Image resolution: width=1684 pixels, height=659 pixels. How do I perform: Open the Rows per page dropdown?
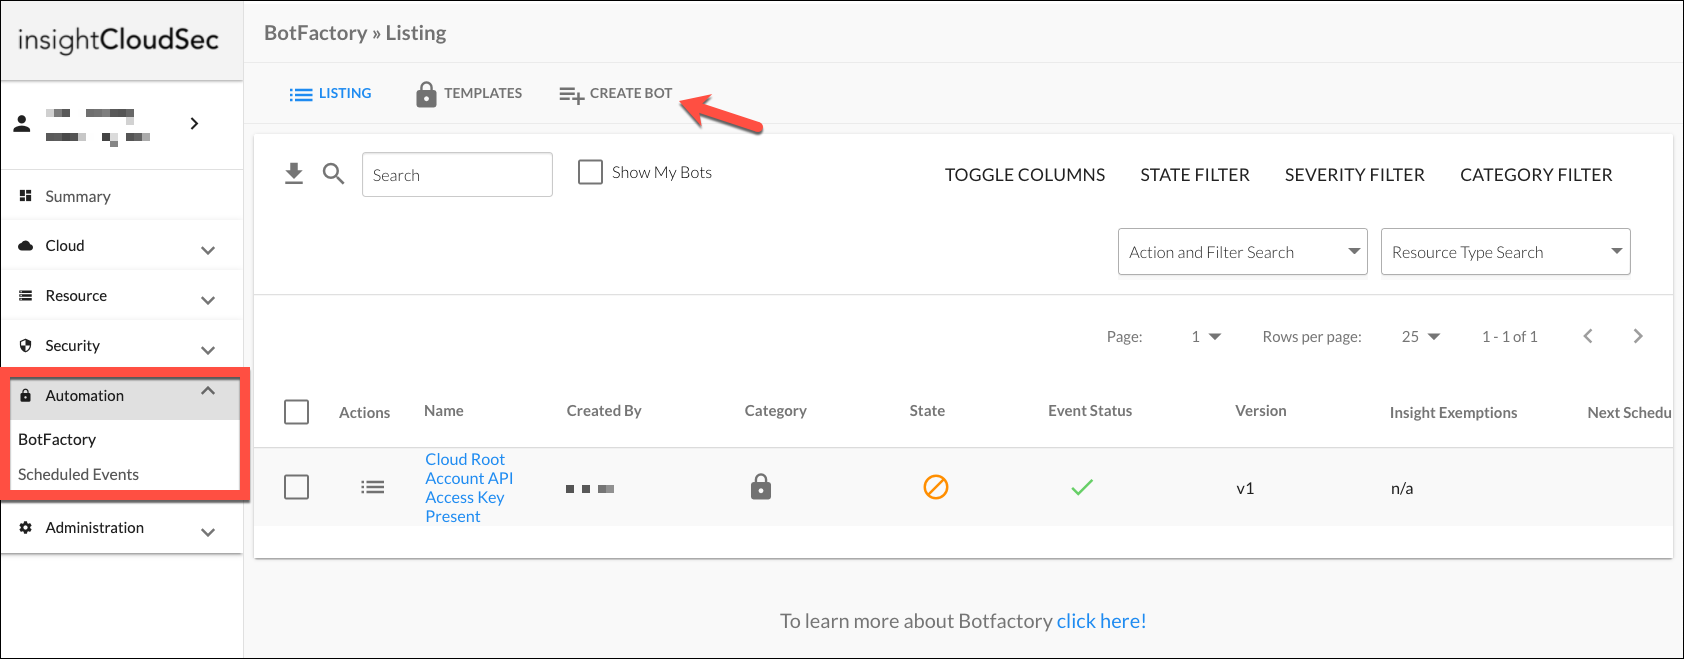(x=1420, y=337)
